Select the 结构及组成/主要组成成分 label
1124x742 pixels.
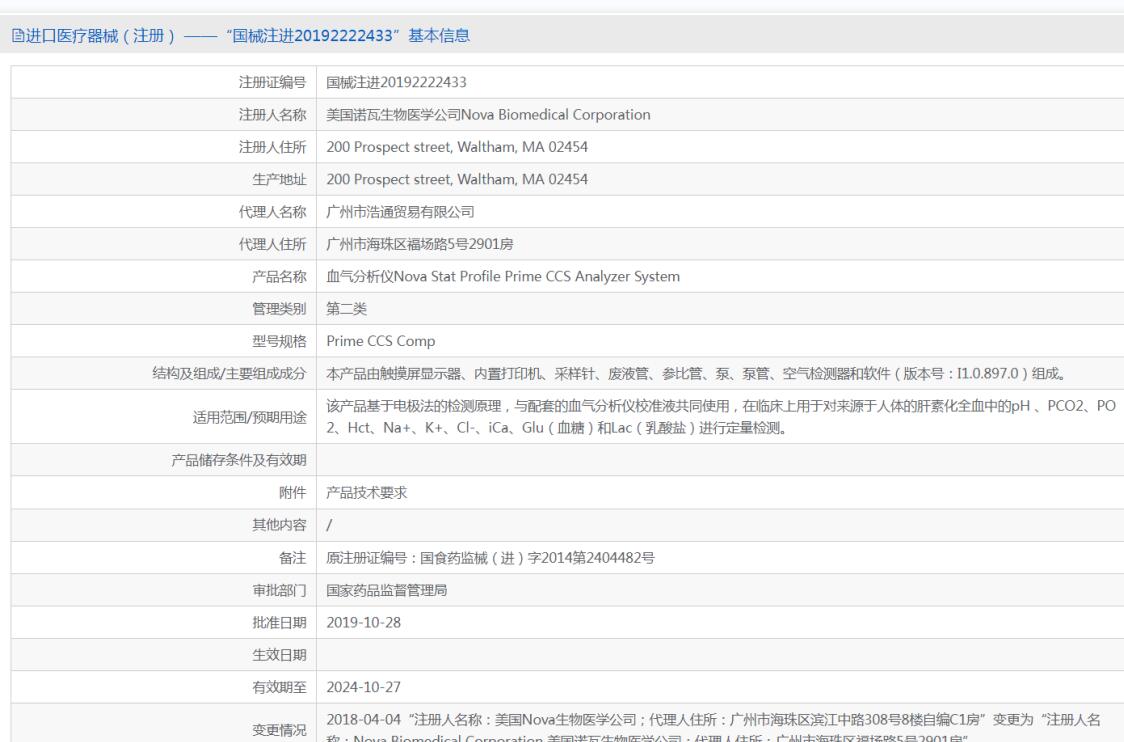(229, 374)
